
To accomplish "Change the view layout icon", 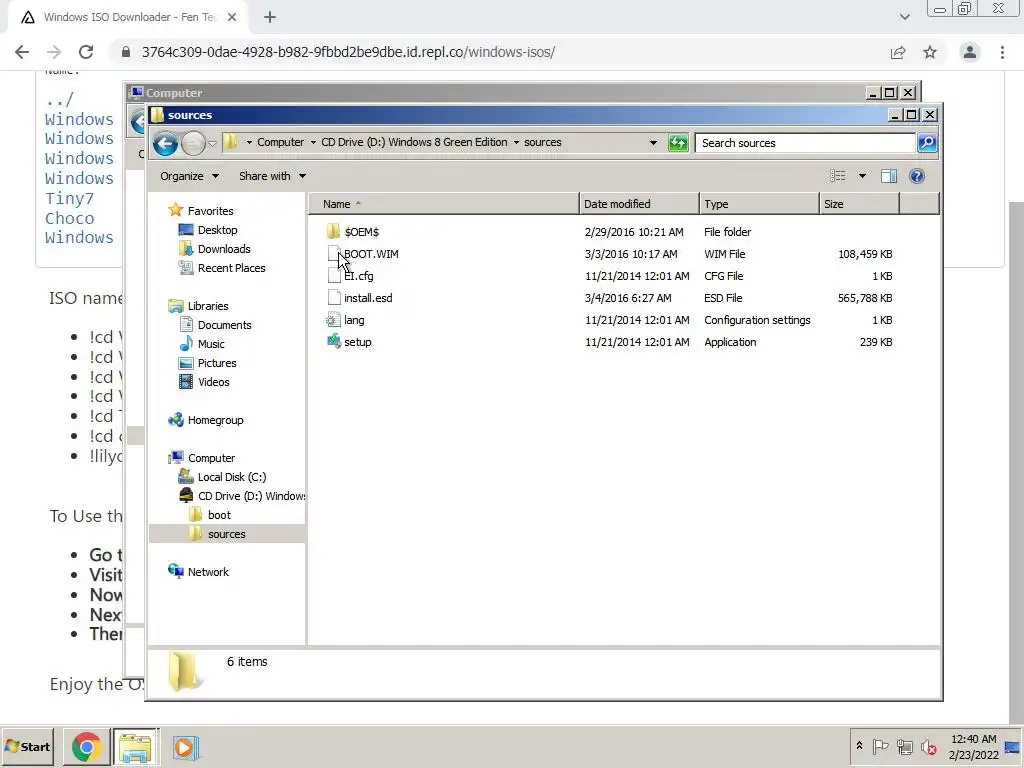I will click(838, 176).
